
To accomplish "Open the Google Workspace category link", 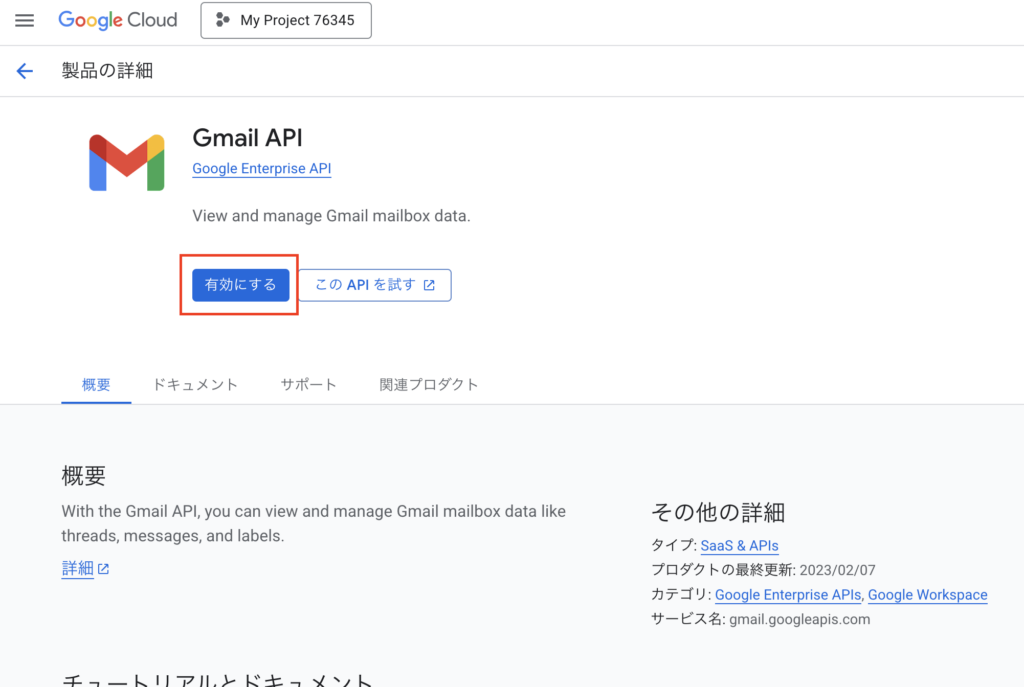I will (927, 595).
